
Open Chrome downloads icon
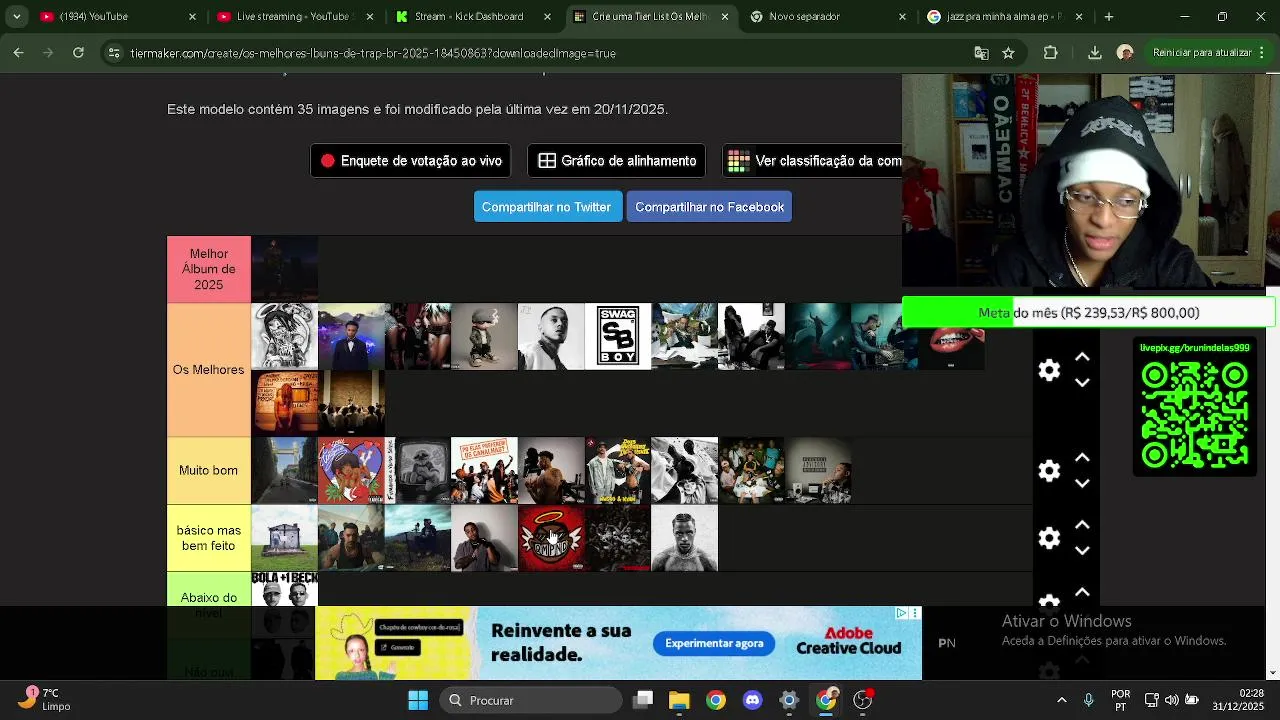pos(1094,53)
